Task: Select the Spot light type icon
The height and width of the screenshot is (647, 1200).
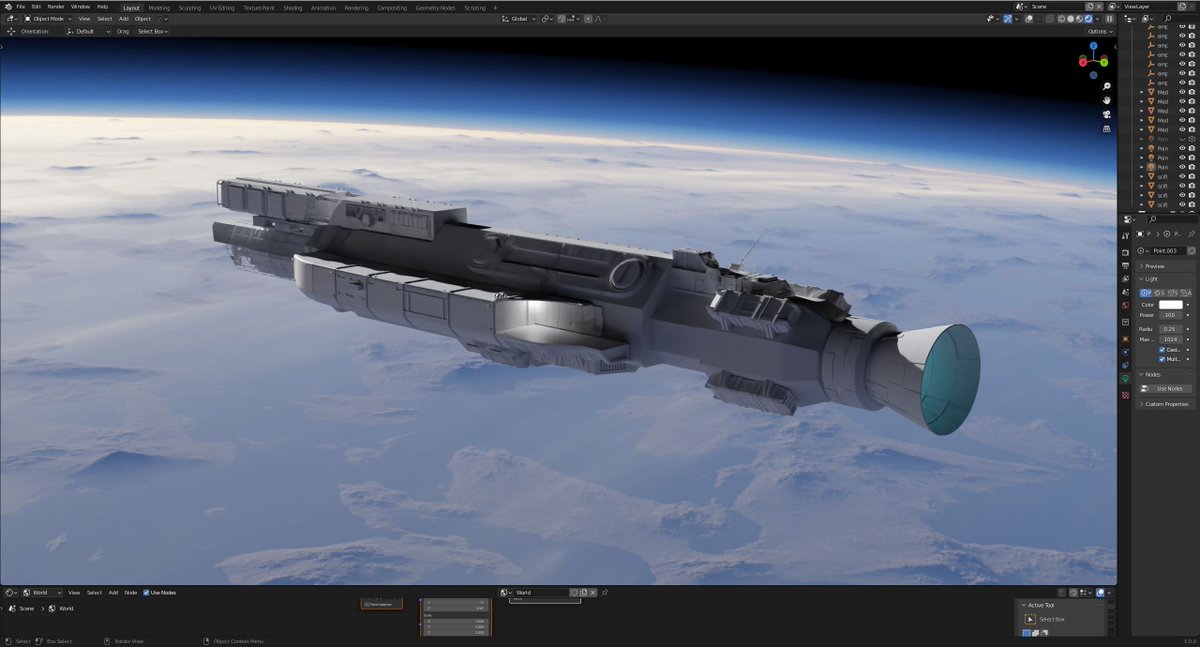Action: coord(1171,293)
